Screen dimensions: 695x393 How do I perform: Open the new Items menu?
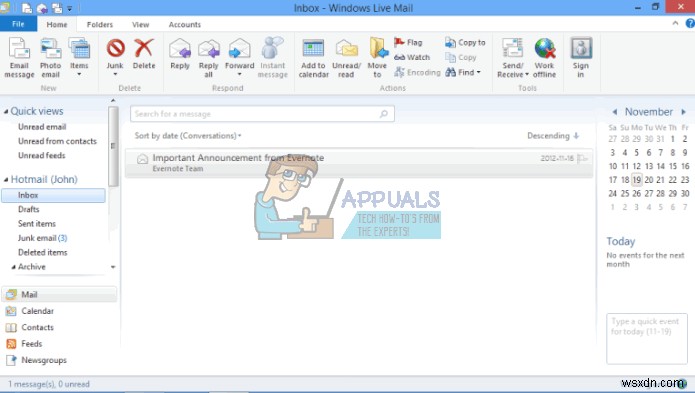(x=79, y=57)
